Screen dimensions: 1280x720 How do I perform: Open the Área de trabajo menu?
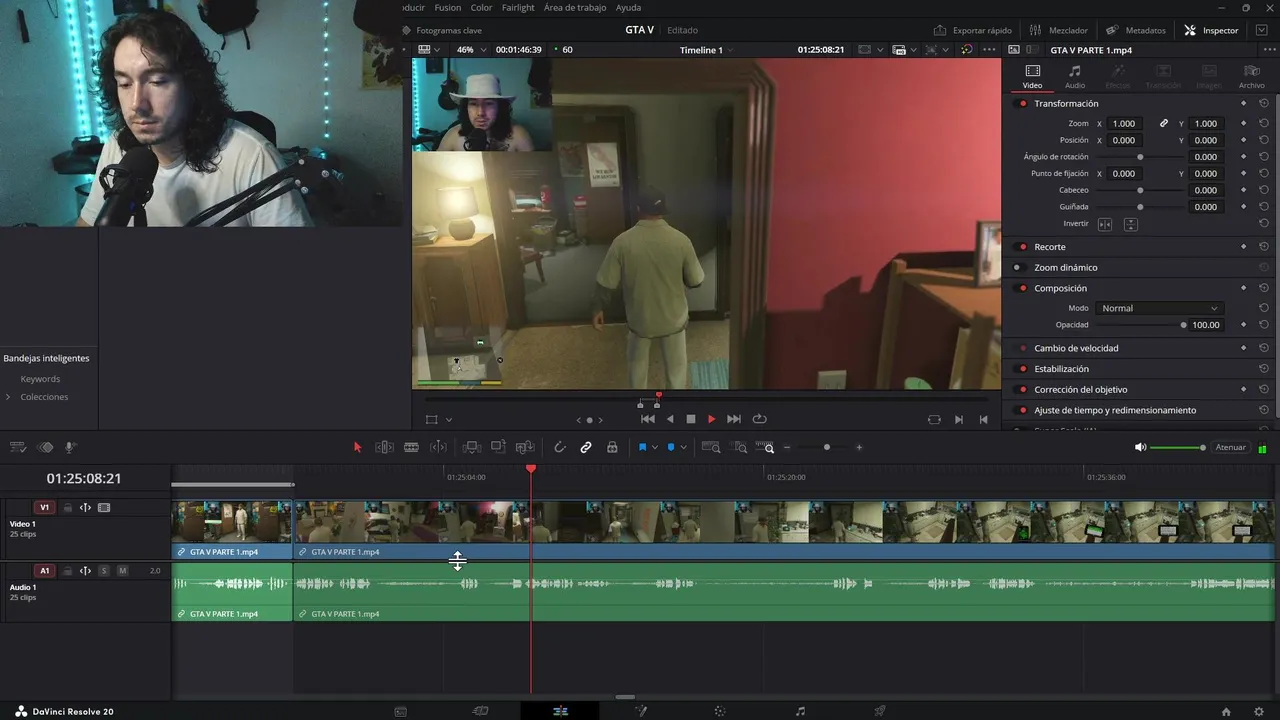575,7
